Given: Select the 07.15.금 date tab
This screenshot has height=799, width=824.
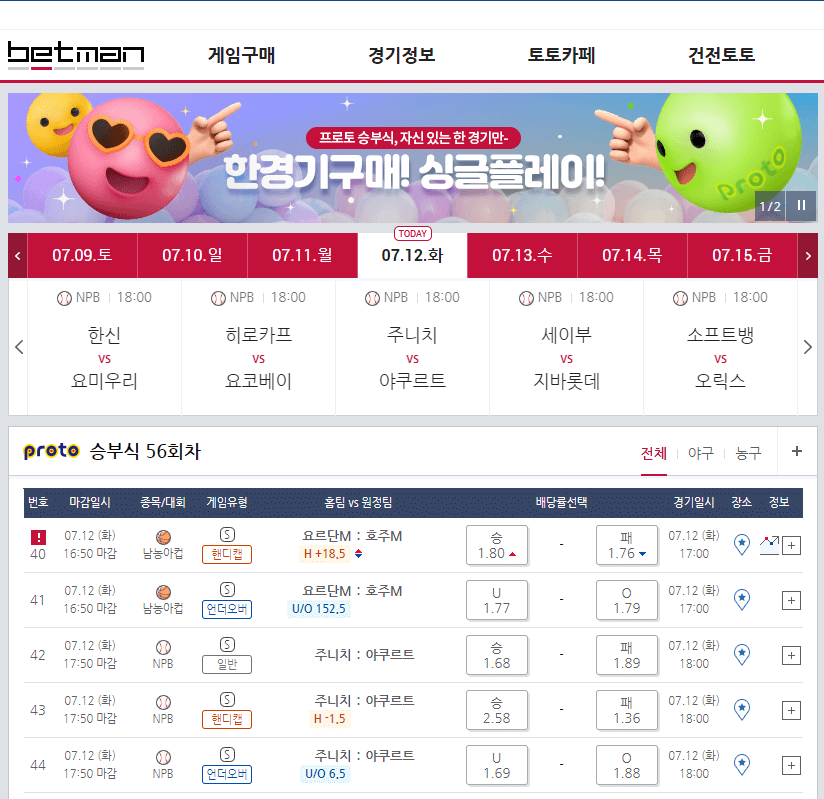Looking at the screenshot, I should [x=742, y=255].
